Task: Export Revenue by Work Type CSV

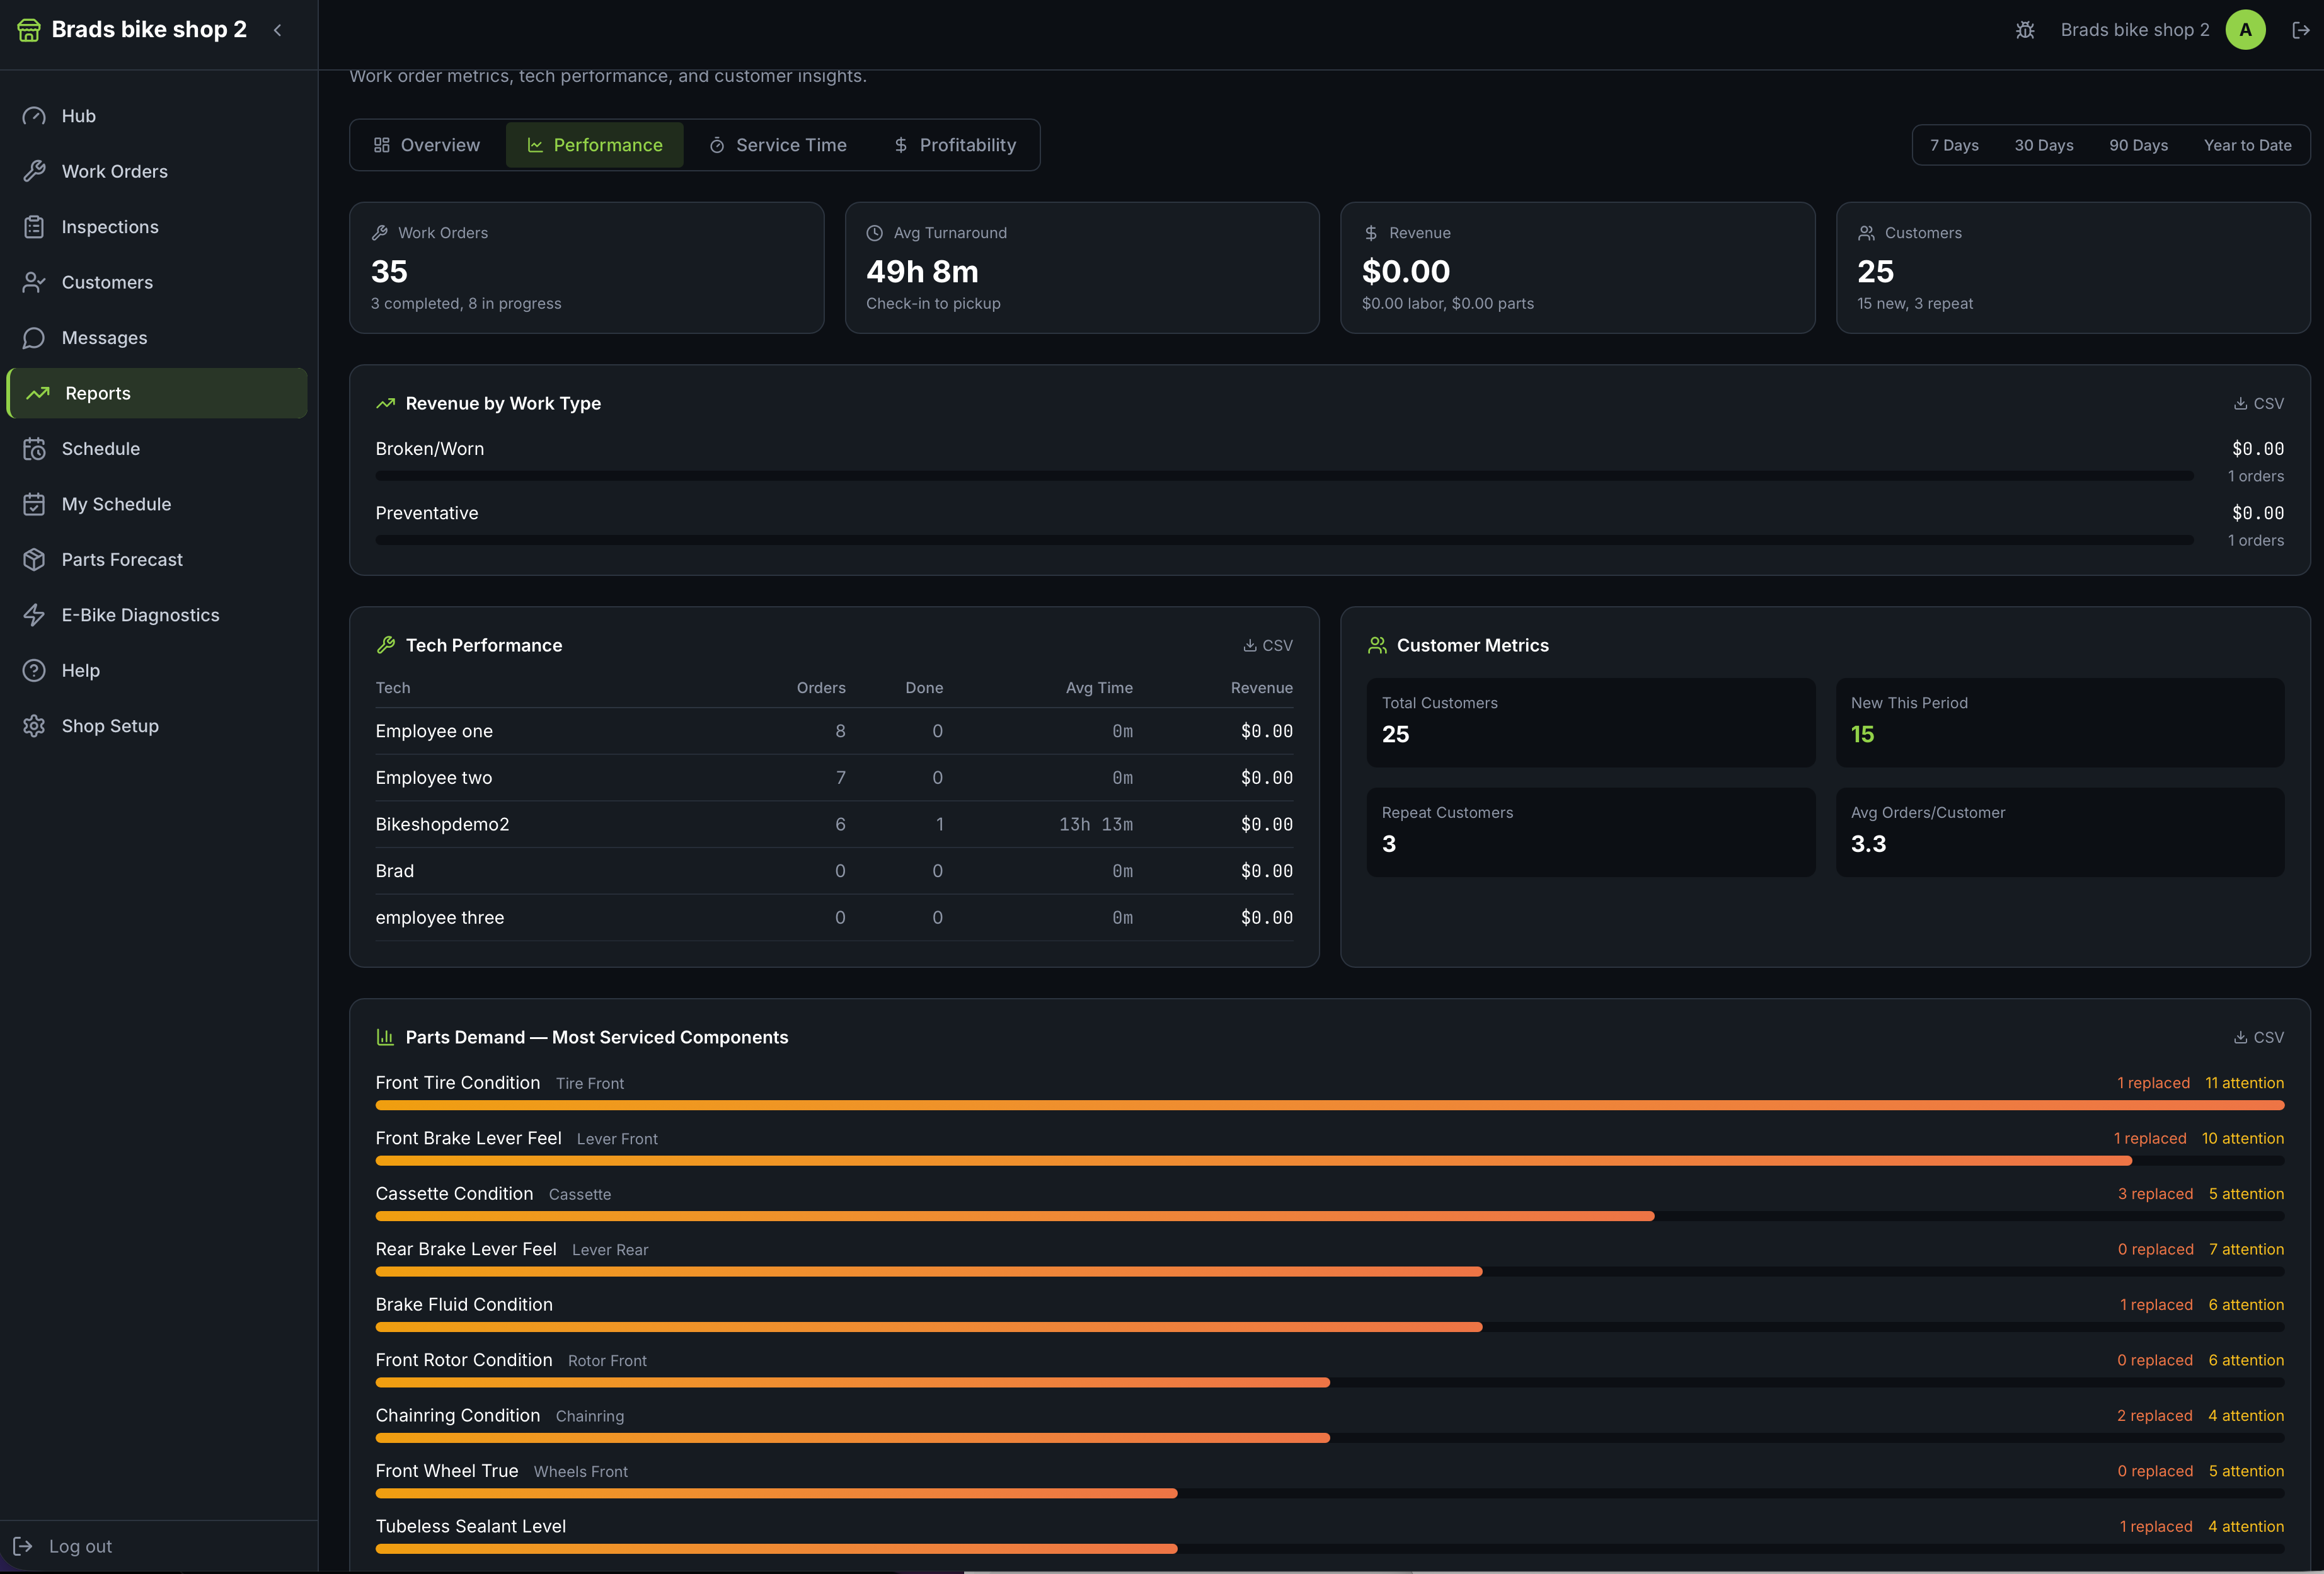Action: (2258, 404)
